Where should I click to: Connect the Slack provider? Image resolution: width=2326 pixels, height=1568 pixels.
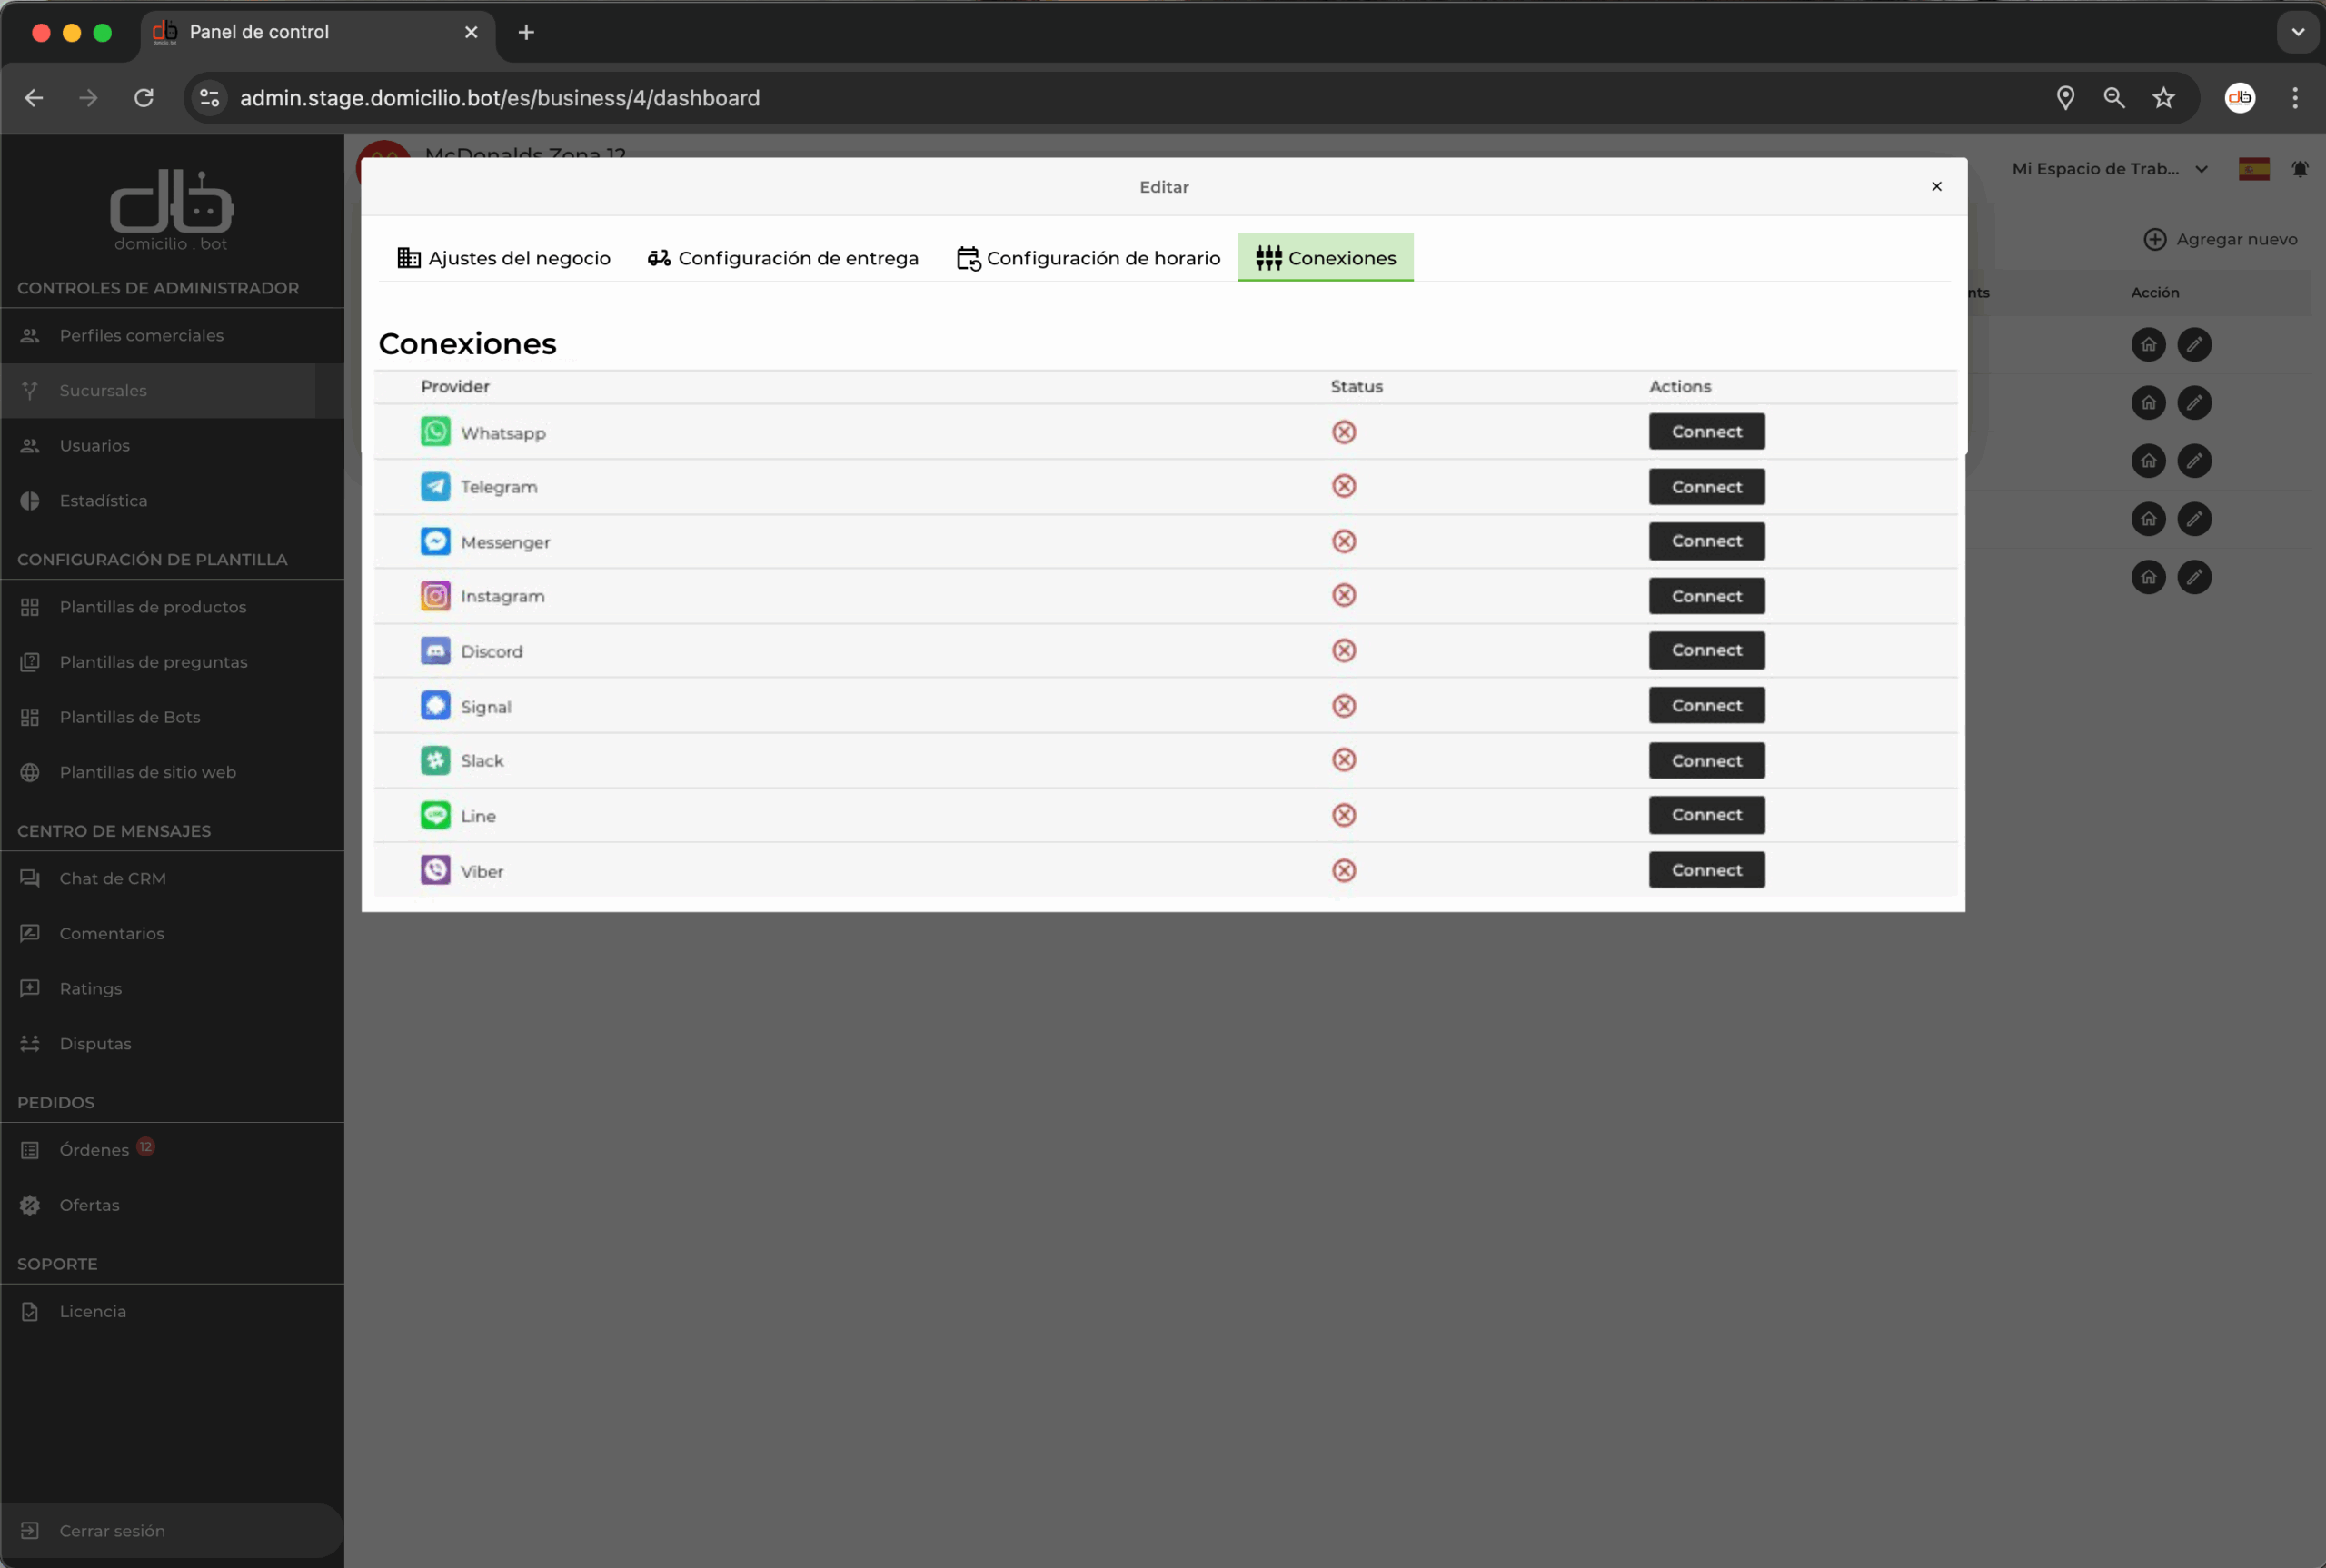click(1707, 761)
